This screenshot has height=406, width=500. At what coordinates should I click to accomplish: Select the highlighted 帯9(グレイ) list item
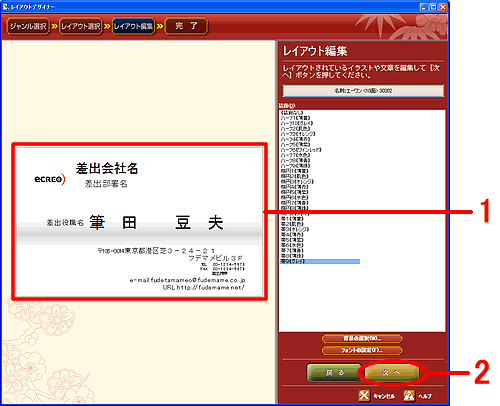point(320,261)
